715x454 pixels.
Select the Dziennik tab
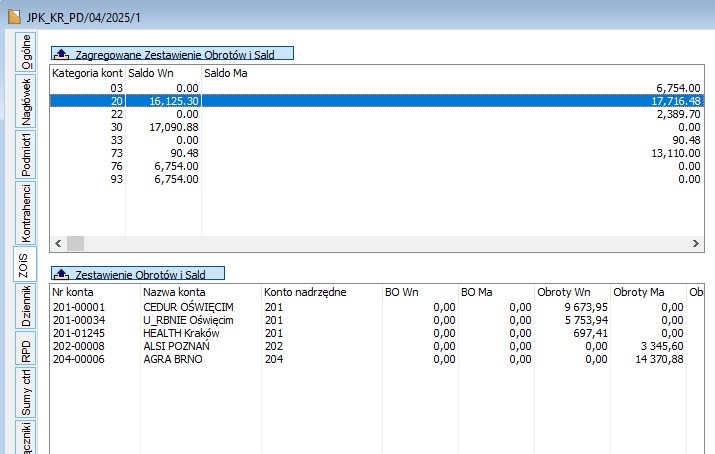(x=24, y=306)
